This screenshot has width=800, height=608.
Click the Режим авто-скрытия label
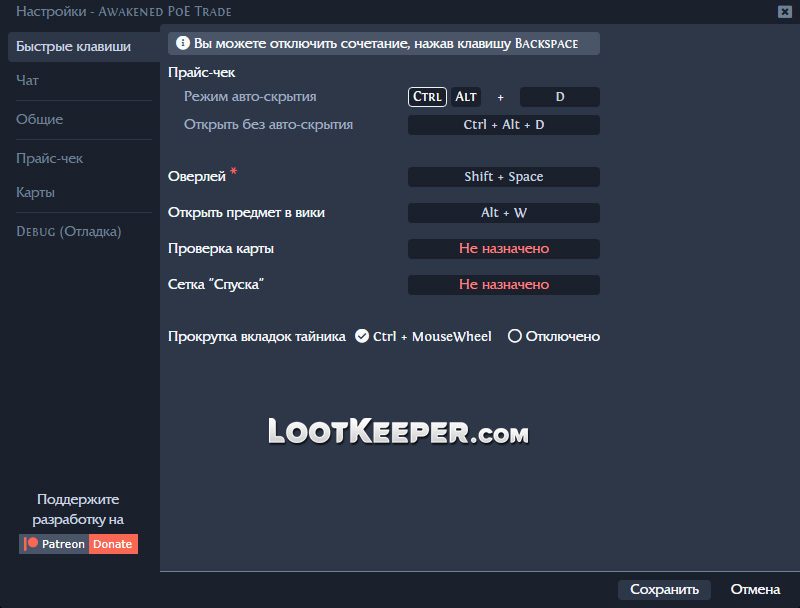250,96
